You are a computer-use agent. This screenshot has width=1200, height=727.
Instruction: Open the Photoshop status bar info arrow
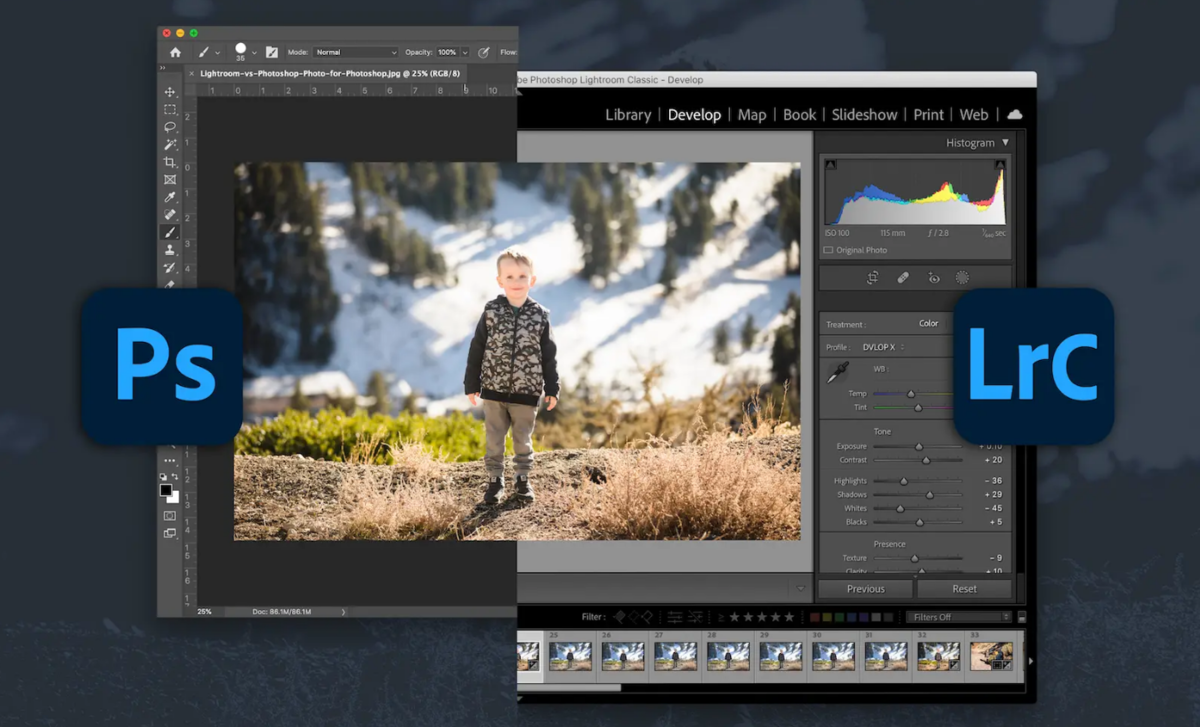coord(343,611)
